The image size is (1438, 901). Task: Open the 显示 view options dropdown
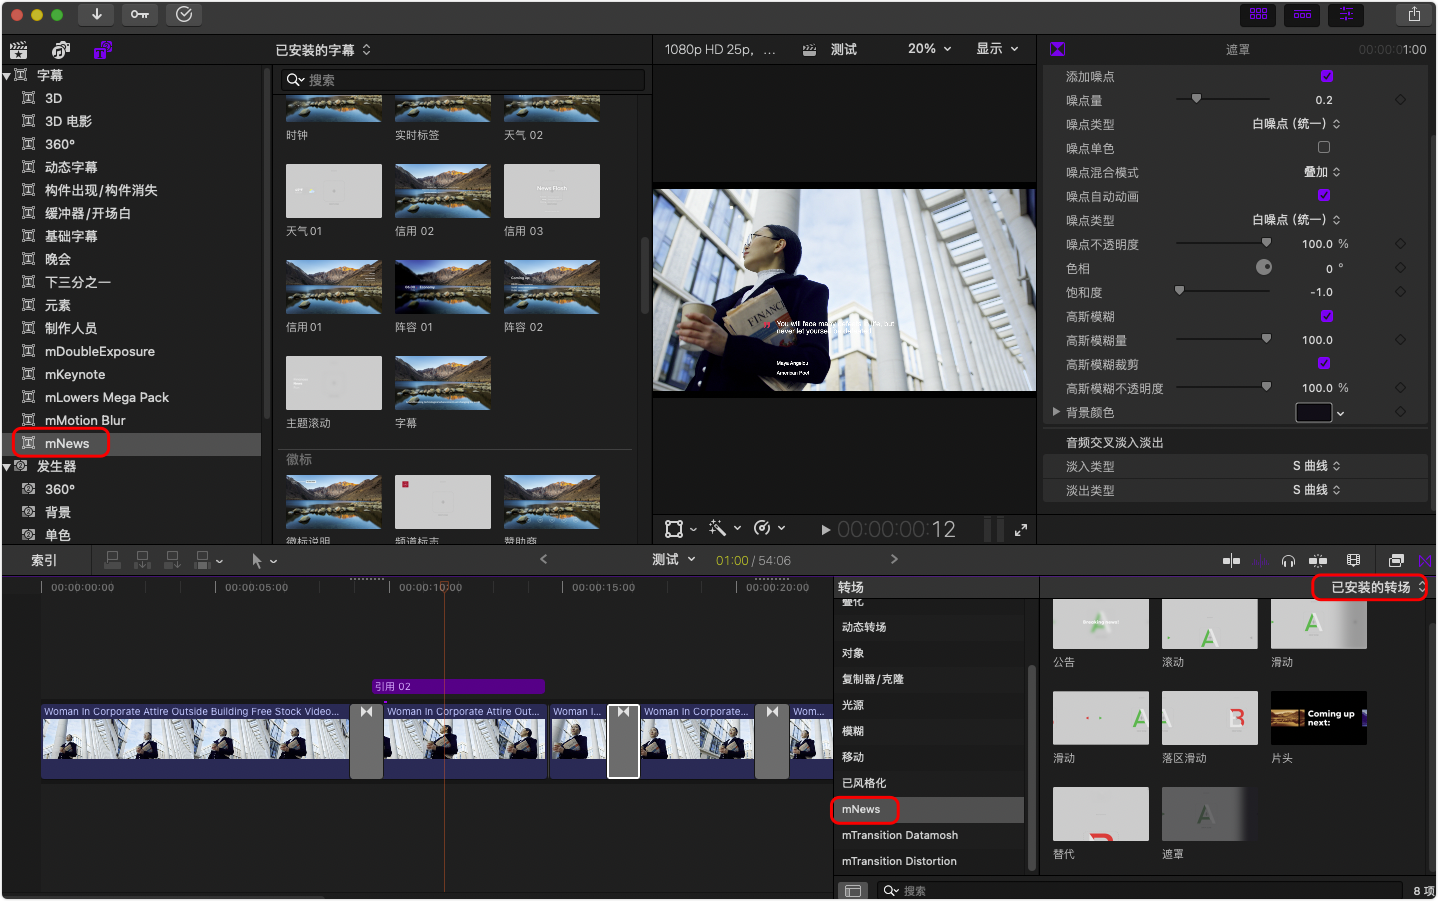point(997,49)
